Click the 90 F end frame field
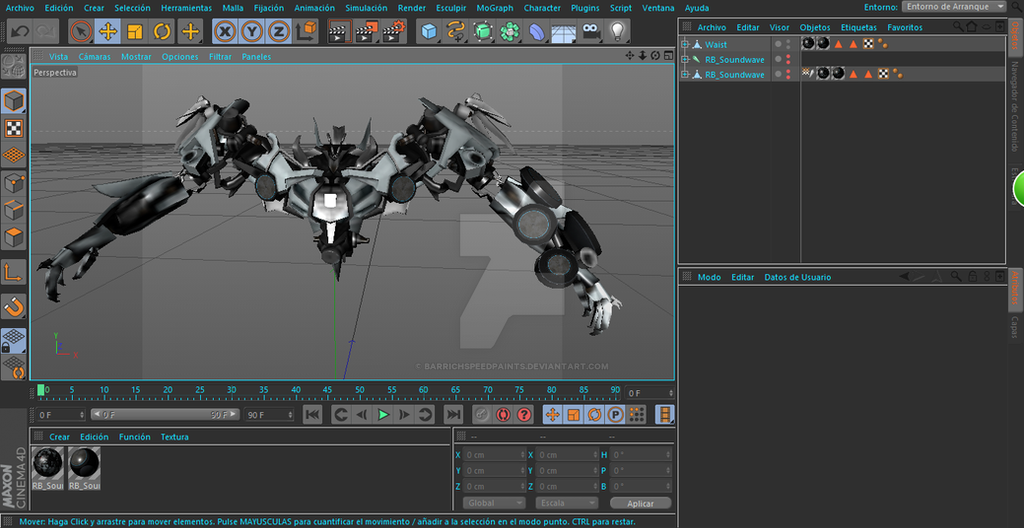Viewport: 1024px width, 528px height. [x=269, y=414]
